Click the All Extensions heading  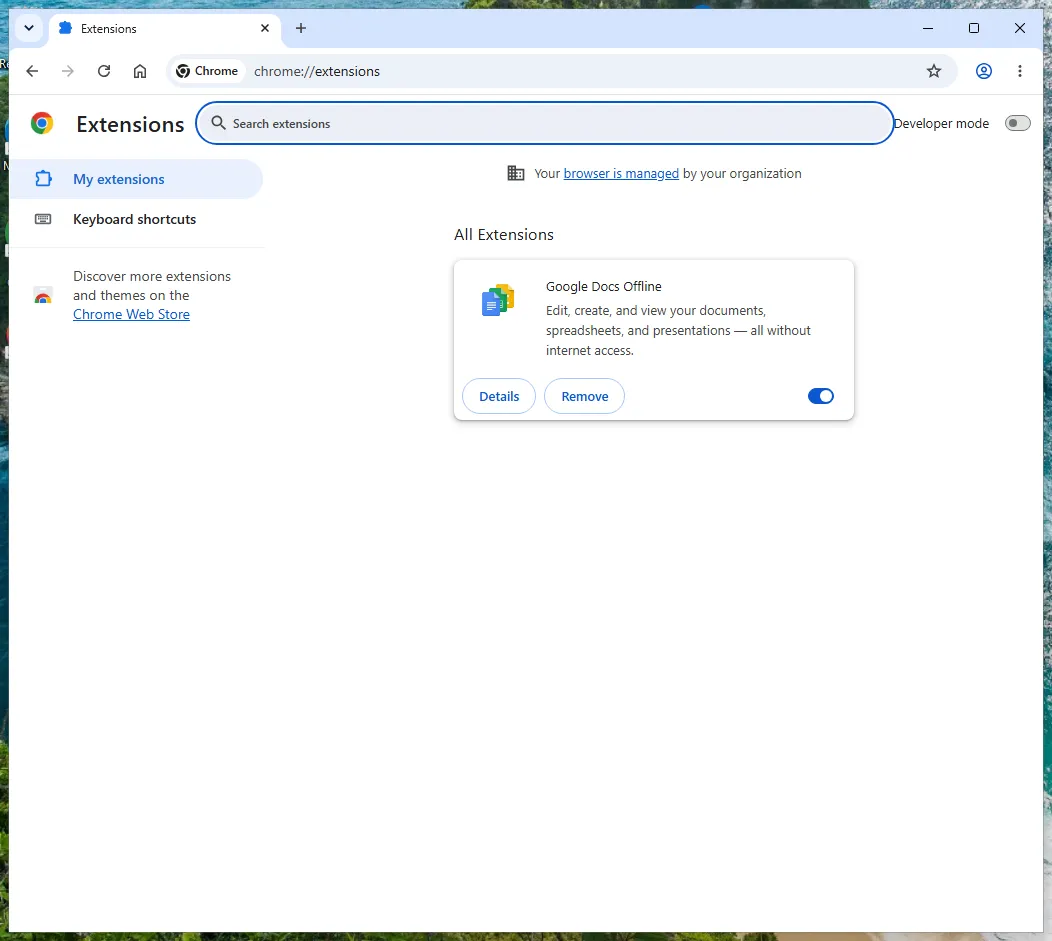coord(504,235)
